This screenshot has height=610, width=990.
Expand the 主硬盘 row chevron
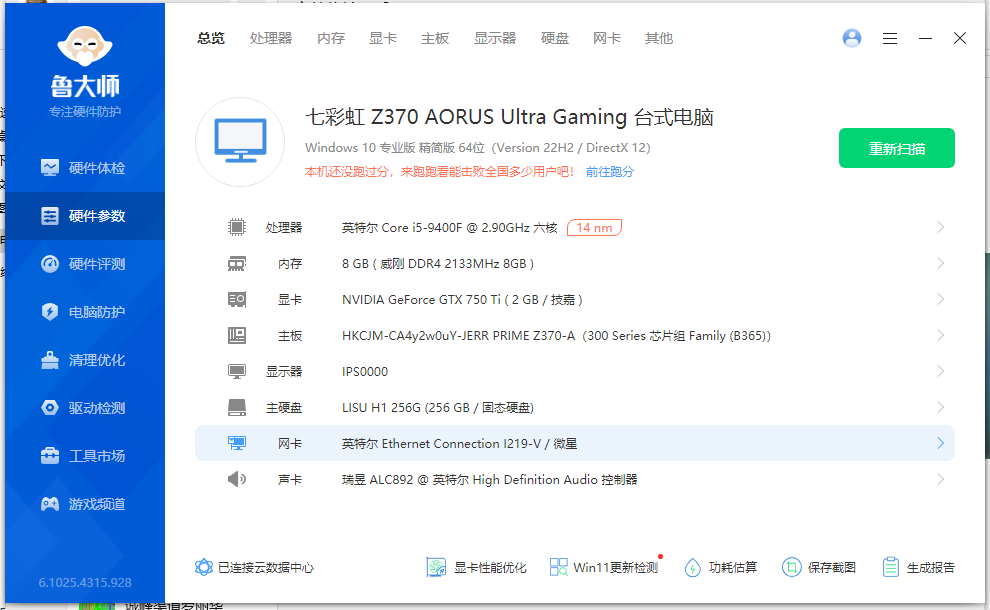tap(940, 408)
